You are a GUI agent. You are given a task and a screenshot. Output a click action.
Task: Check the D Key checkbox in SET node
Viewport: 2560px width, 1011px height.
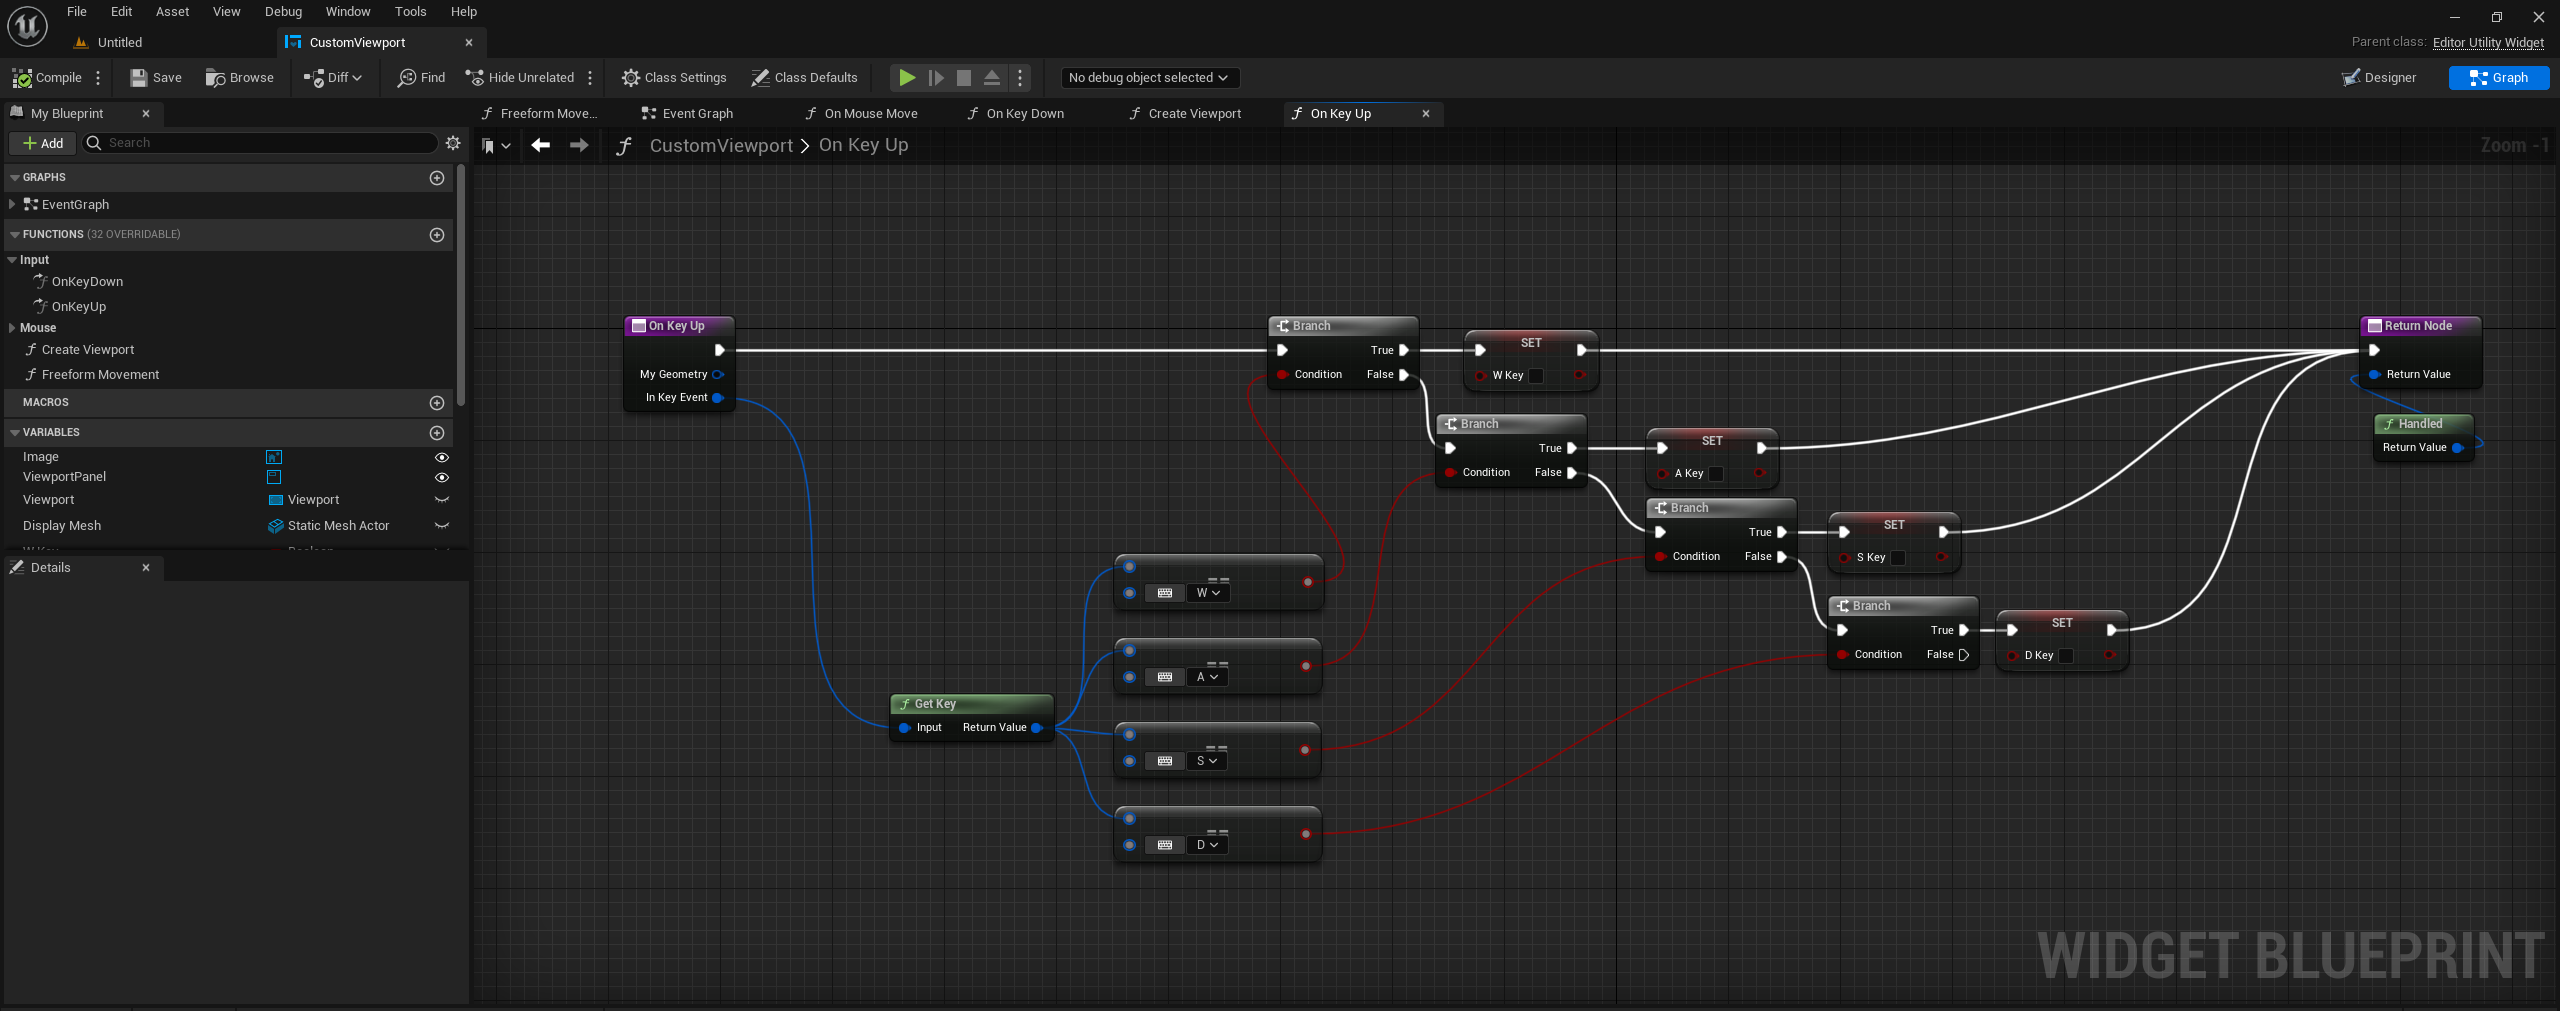click(x=2066, y=656)
